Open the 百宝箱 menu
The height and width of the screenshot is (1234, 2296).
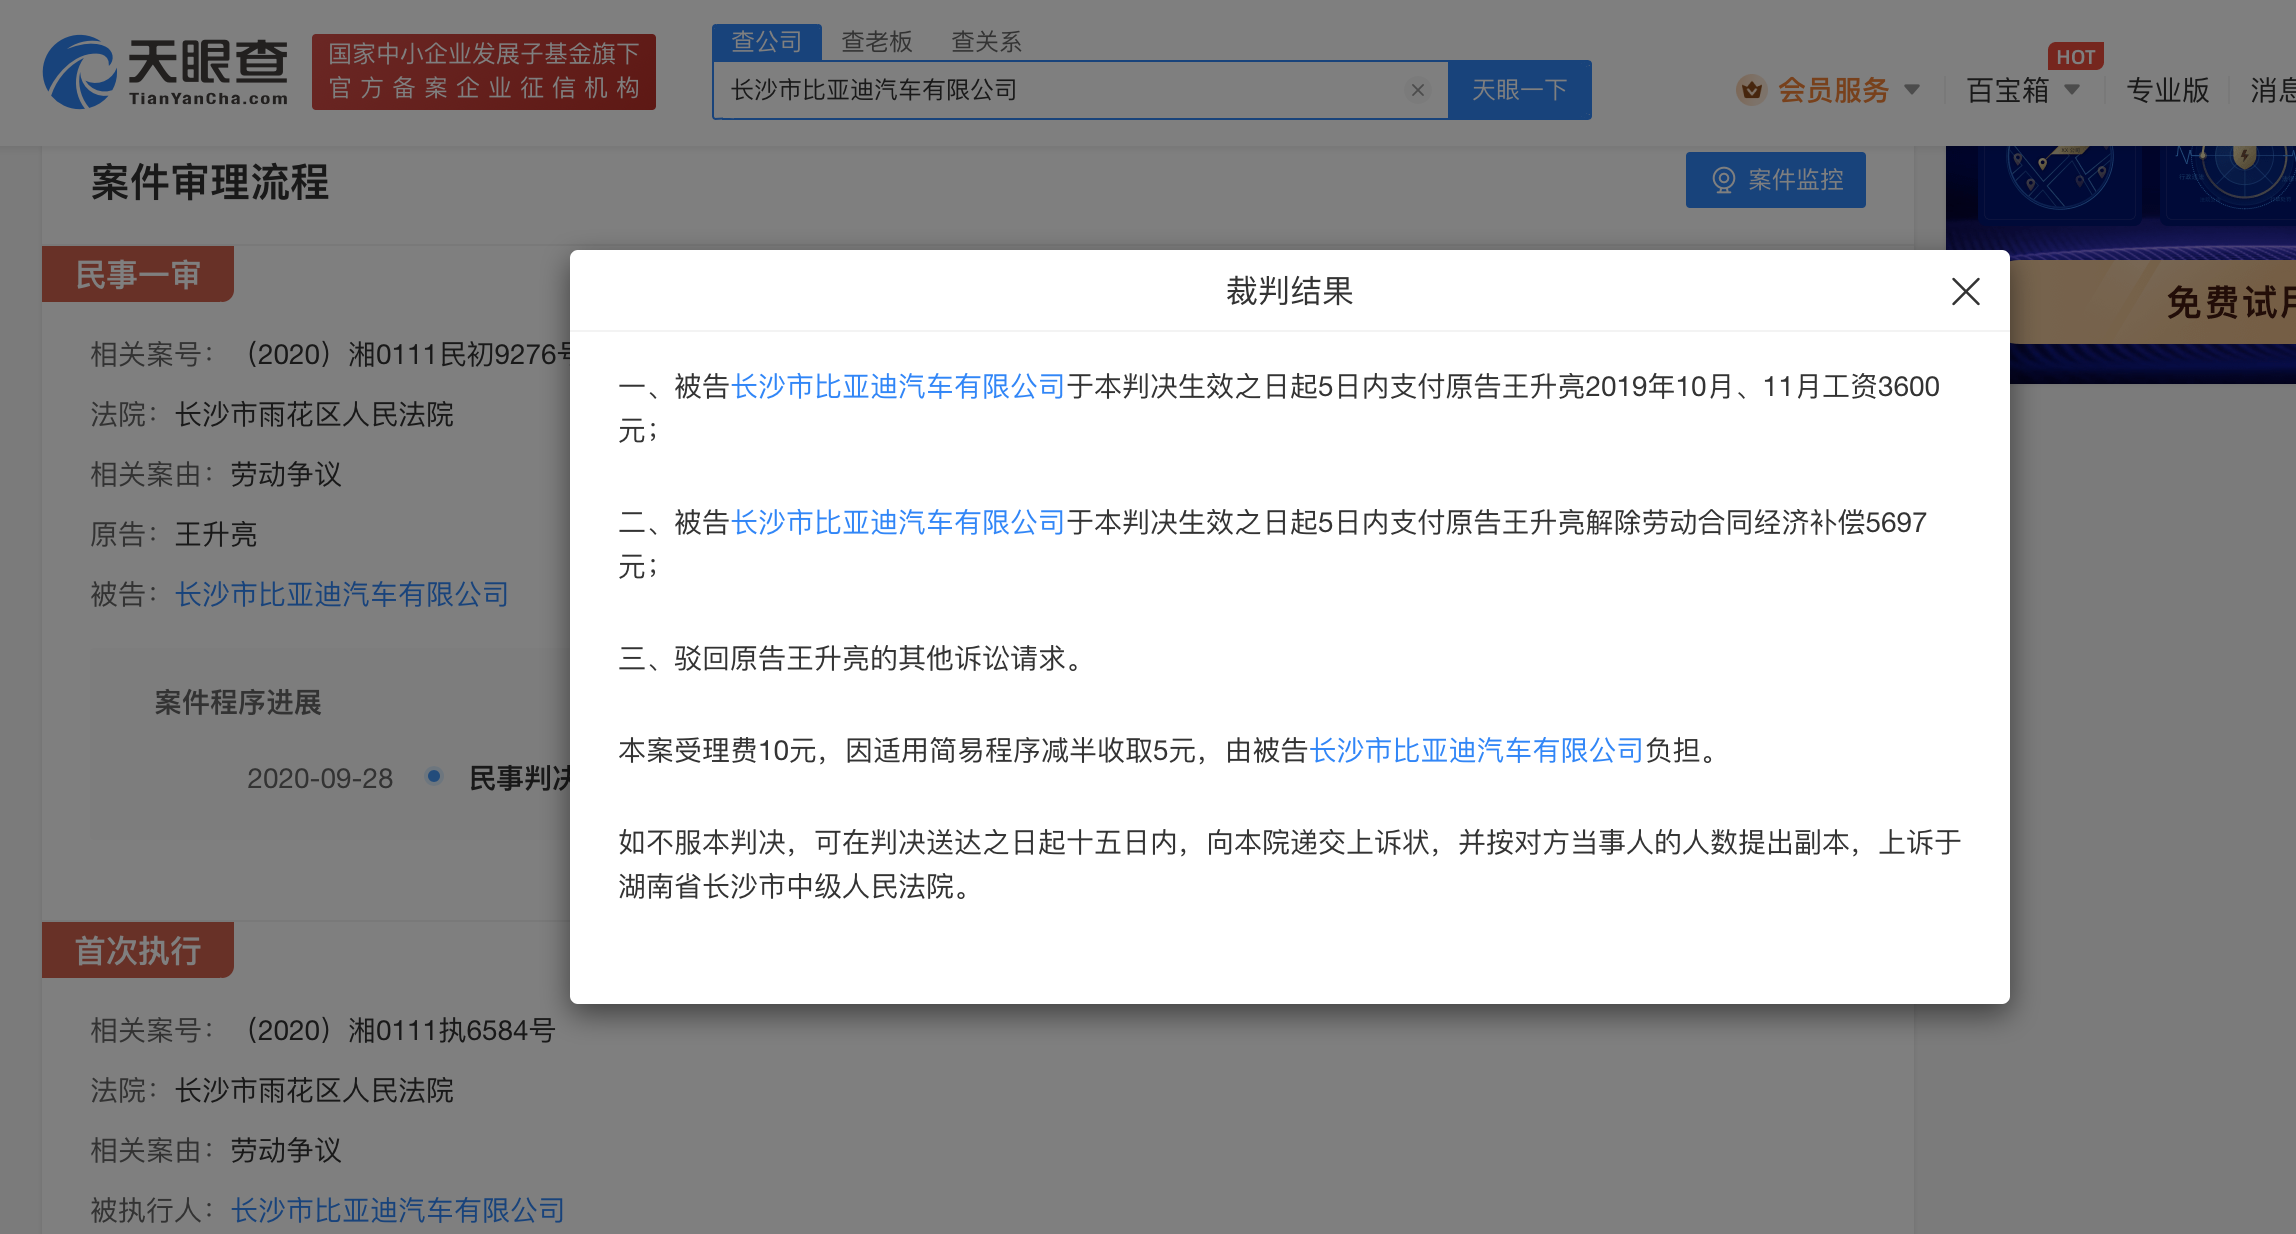click(2007, 90)
